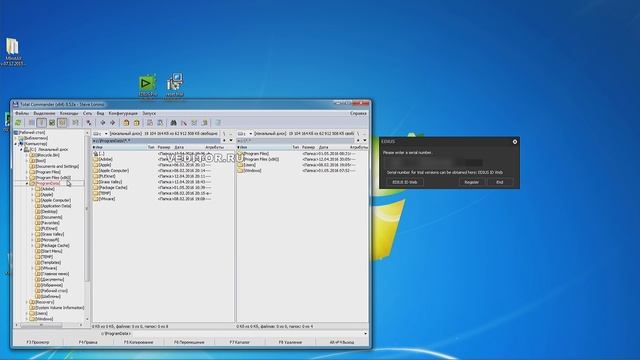Select Application Data in folder tree
The width and height of the screenshot is (640, 360).
(56, 206)
